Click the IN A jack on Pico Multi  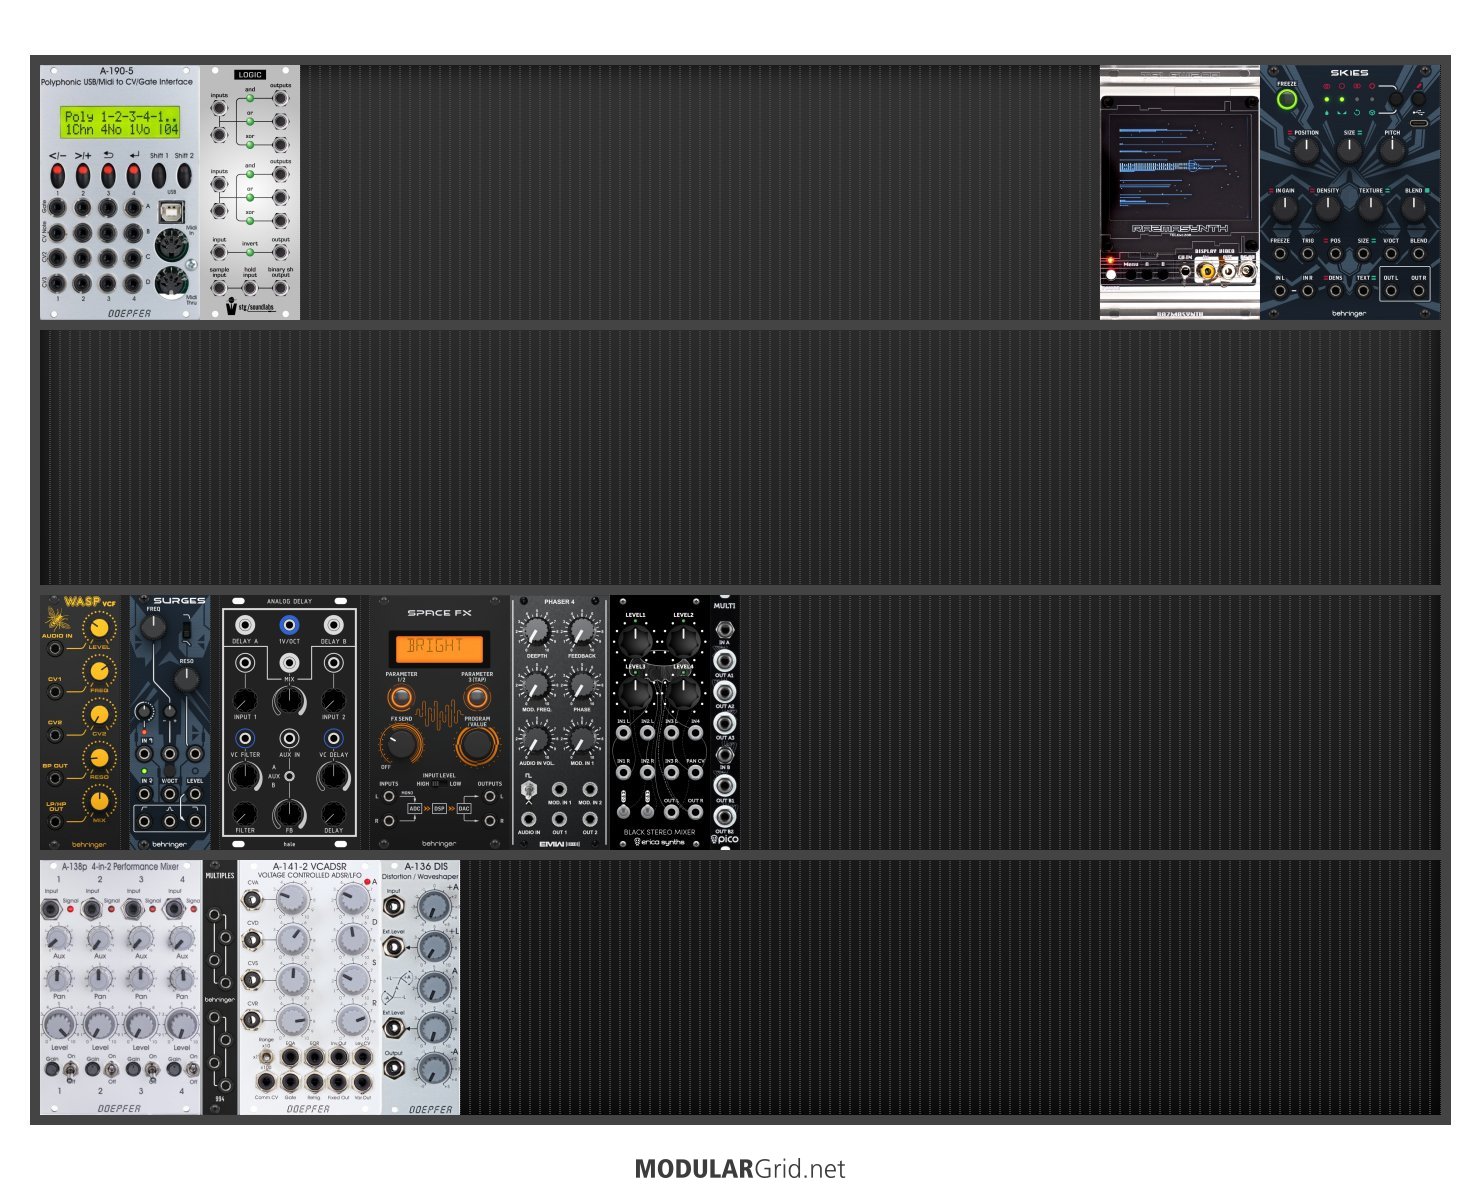point(724,629)
